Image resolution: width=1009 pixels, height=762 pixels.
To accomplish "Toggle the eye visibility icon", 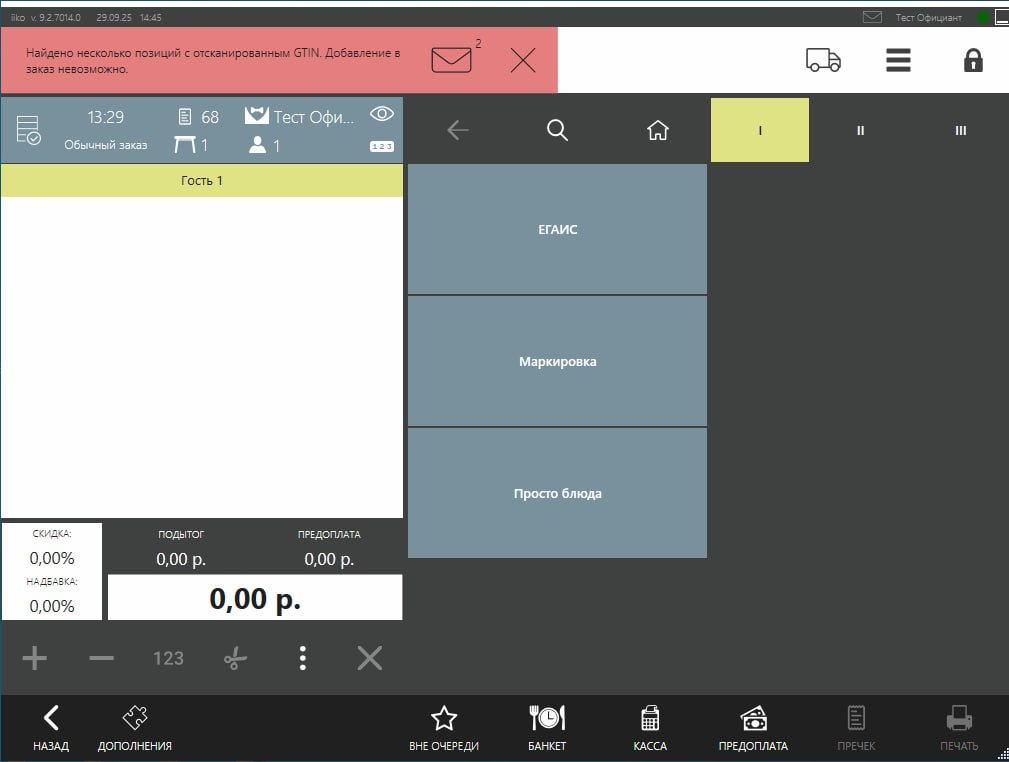I will coord(381,114).
